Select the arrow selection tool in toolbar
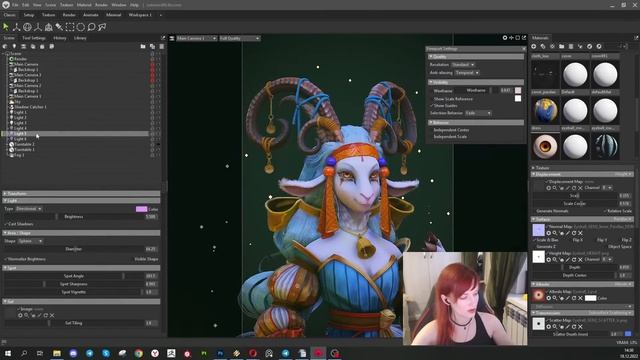The height and width of the screenshot is (360, 640). click(x=6, y=27)
